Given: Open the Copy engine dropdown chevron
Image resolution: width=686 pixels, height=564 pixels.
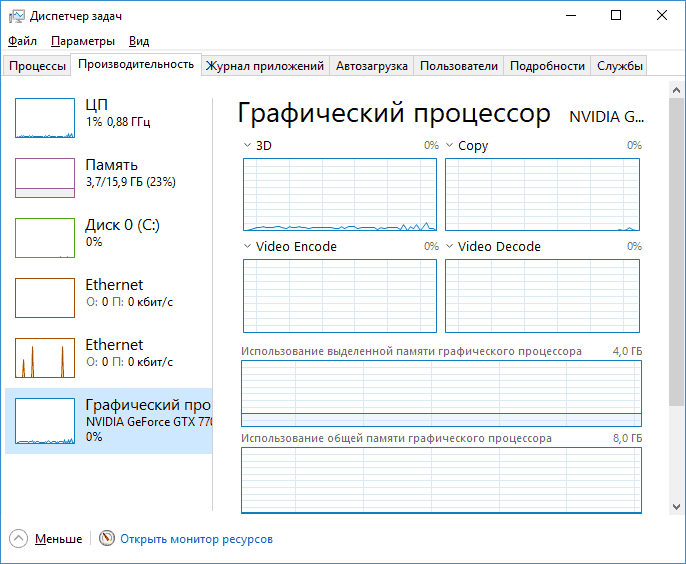Looking at the screenshot, I should click(449, 145).
